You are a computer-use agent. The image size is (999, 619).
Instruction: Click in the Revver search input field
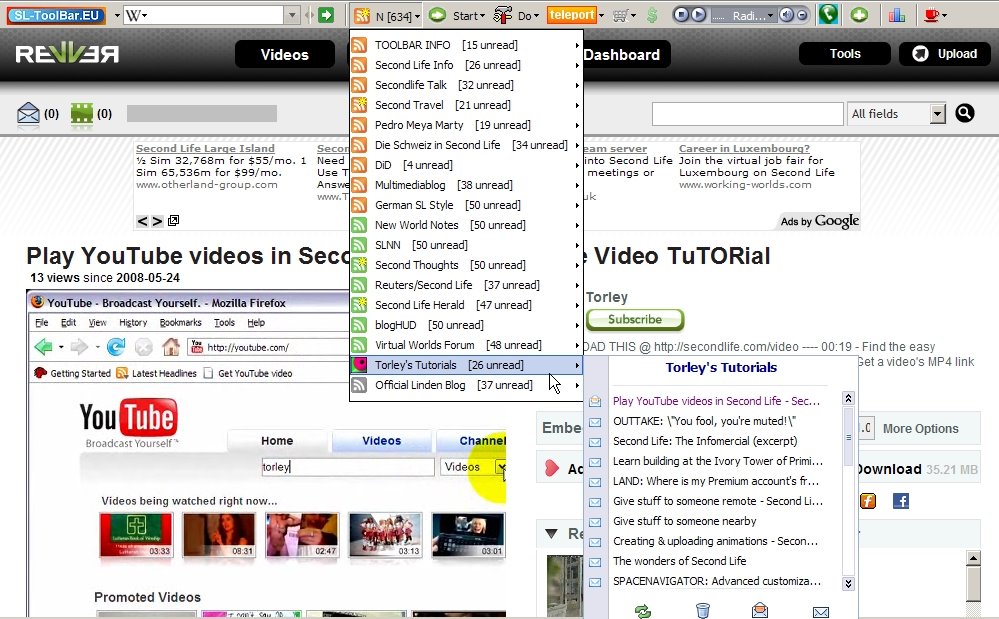point(747,114)
